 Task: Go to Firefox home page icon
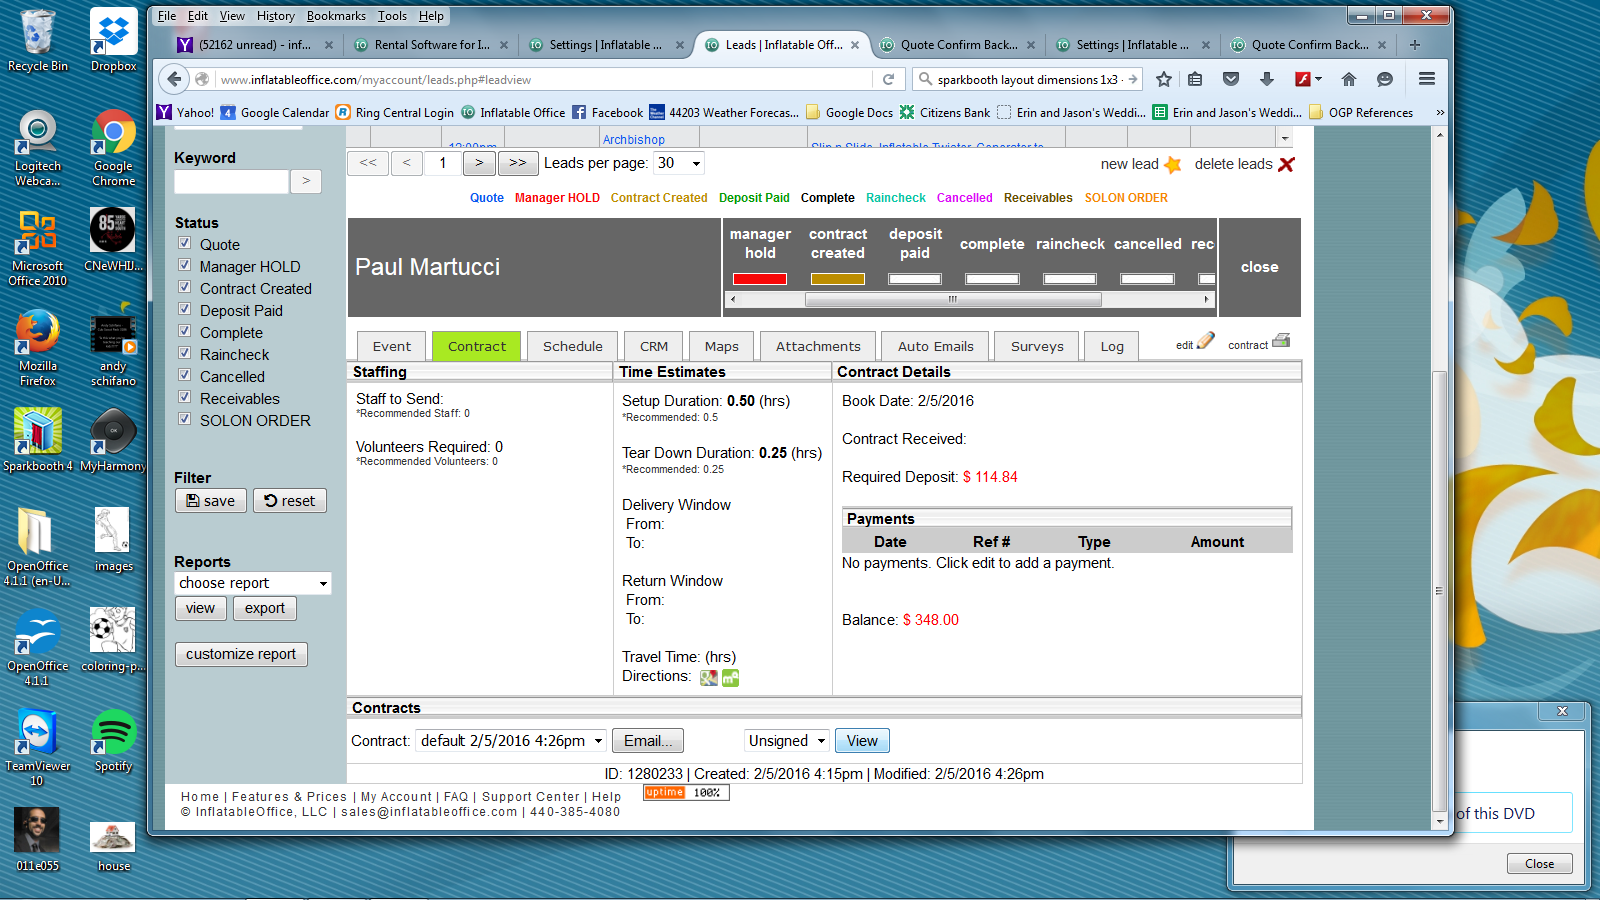(x=1349, y=79)
